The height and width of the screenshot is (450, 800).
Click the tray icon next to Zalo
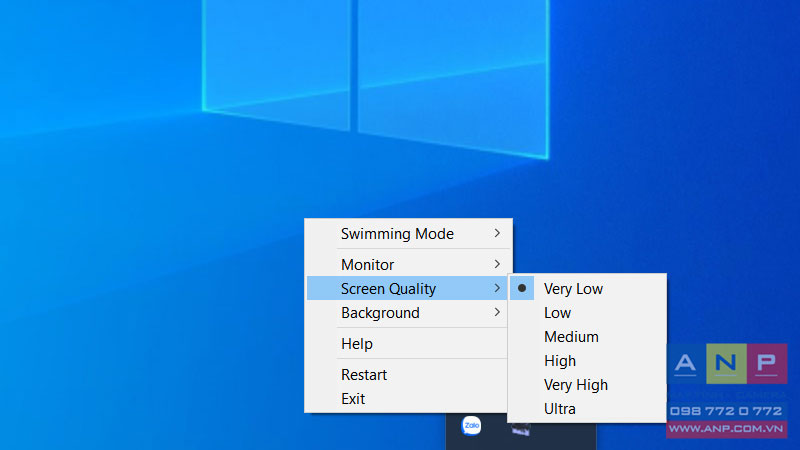point(520,430)
